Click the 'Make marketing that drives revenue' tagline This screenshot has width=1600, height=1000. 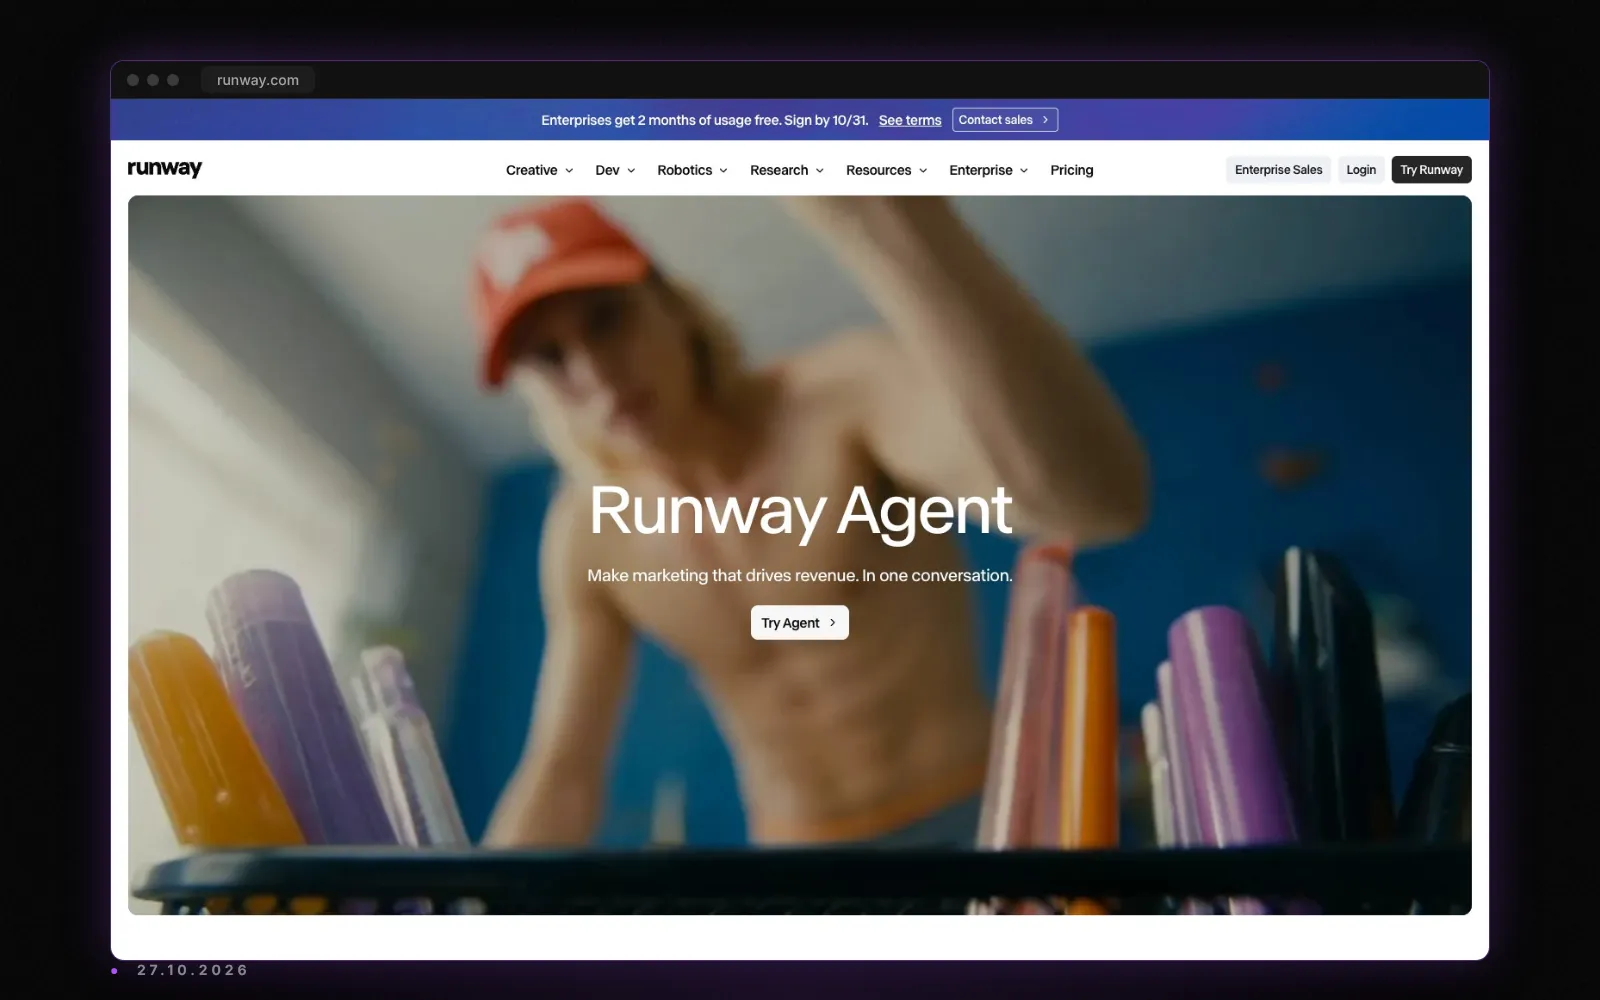[800, 575]
